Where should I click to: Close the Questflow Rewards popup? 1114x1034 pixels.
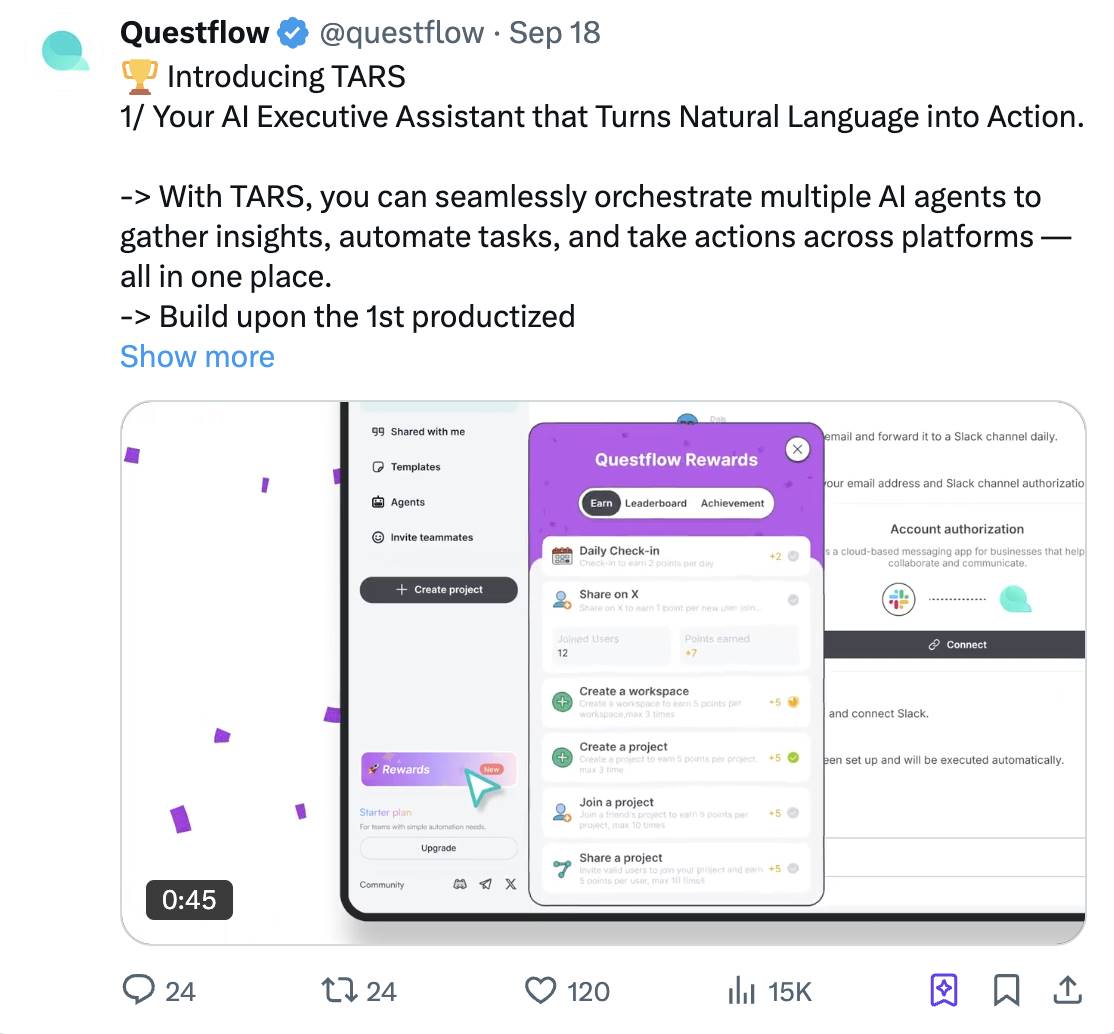[x=797, y=449]
